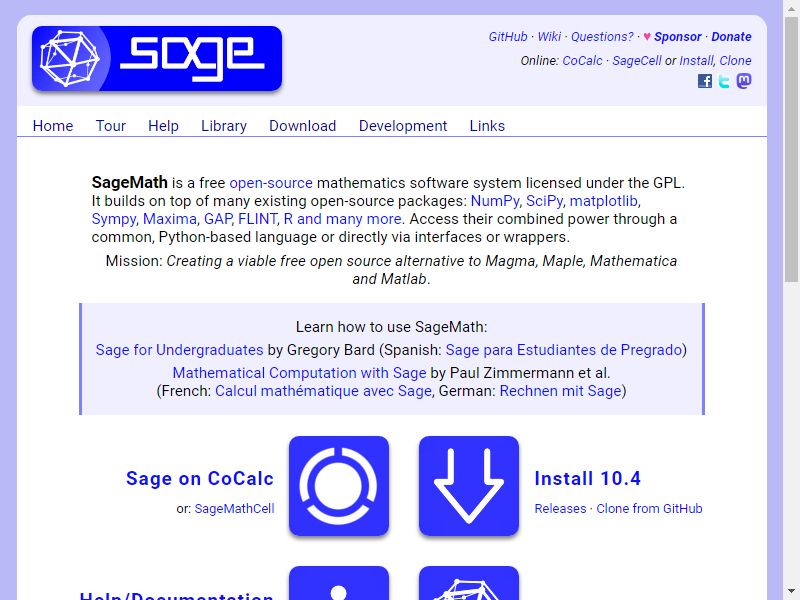Open the Download menu item

[x=303, y=126]
